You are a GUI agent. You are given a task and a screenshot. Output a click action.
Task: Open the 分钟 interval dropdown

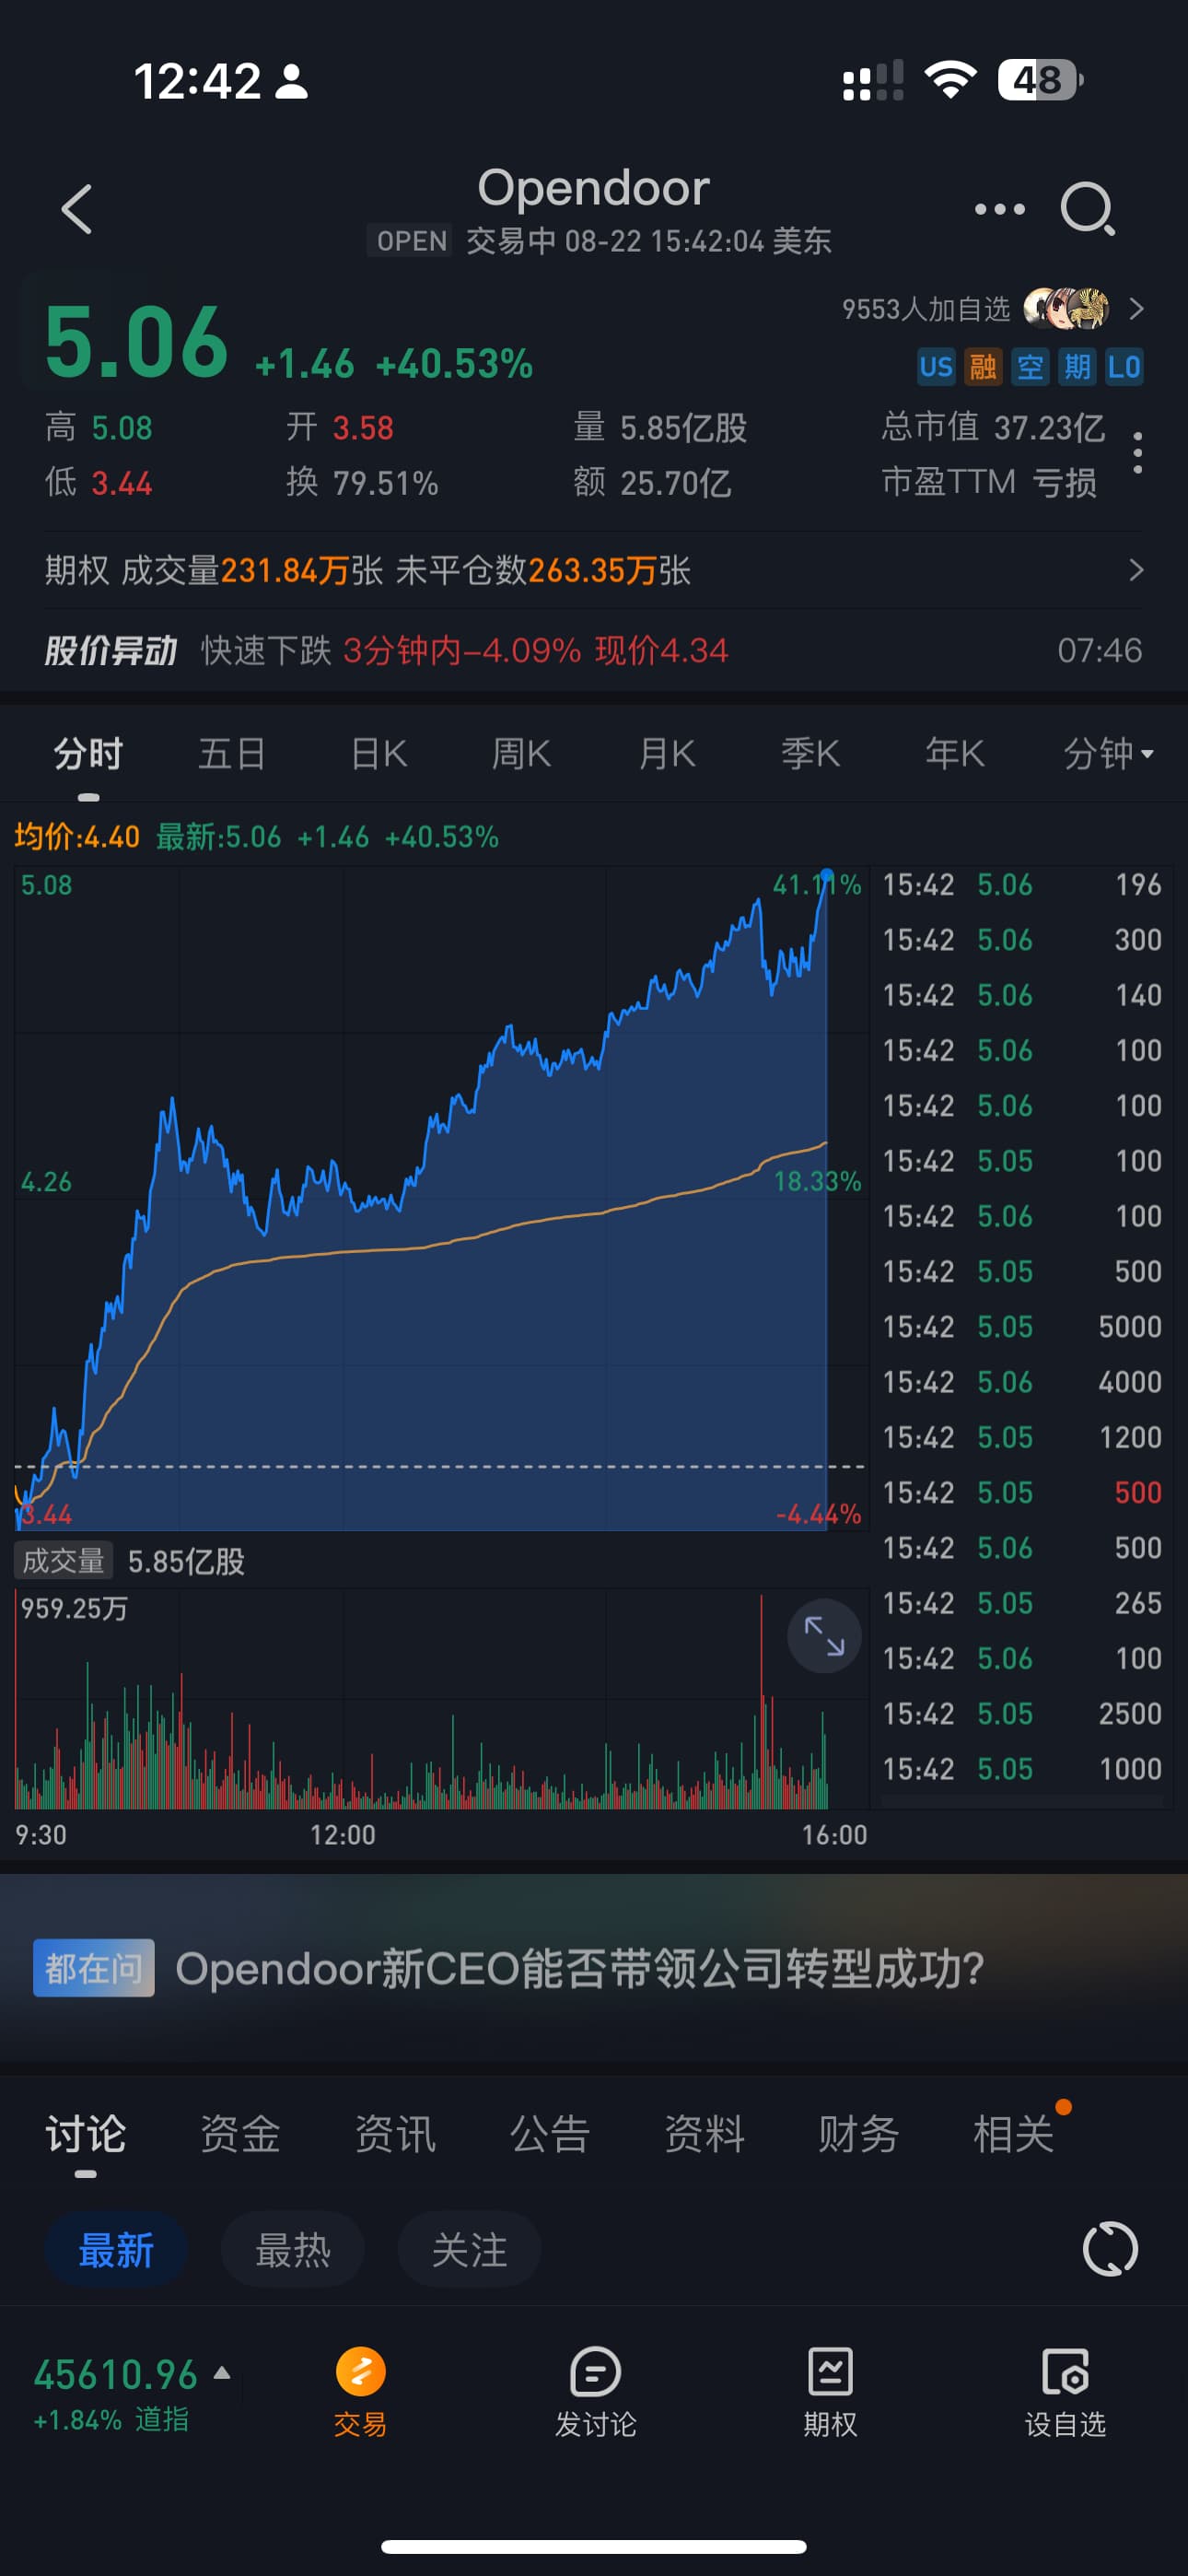click(1108, 754)
